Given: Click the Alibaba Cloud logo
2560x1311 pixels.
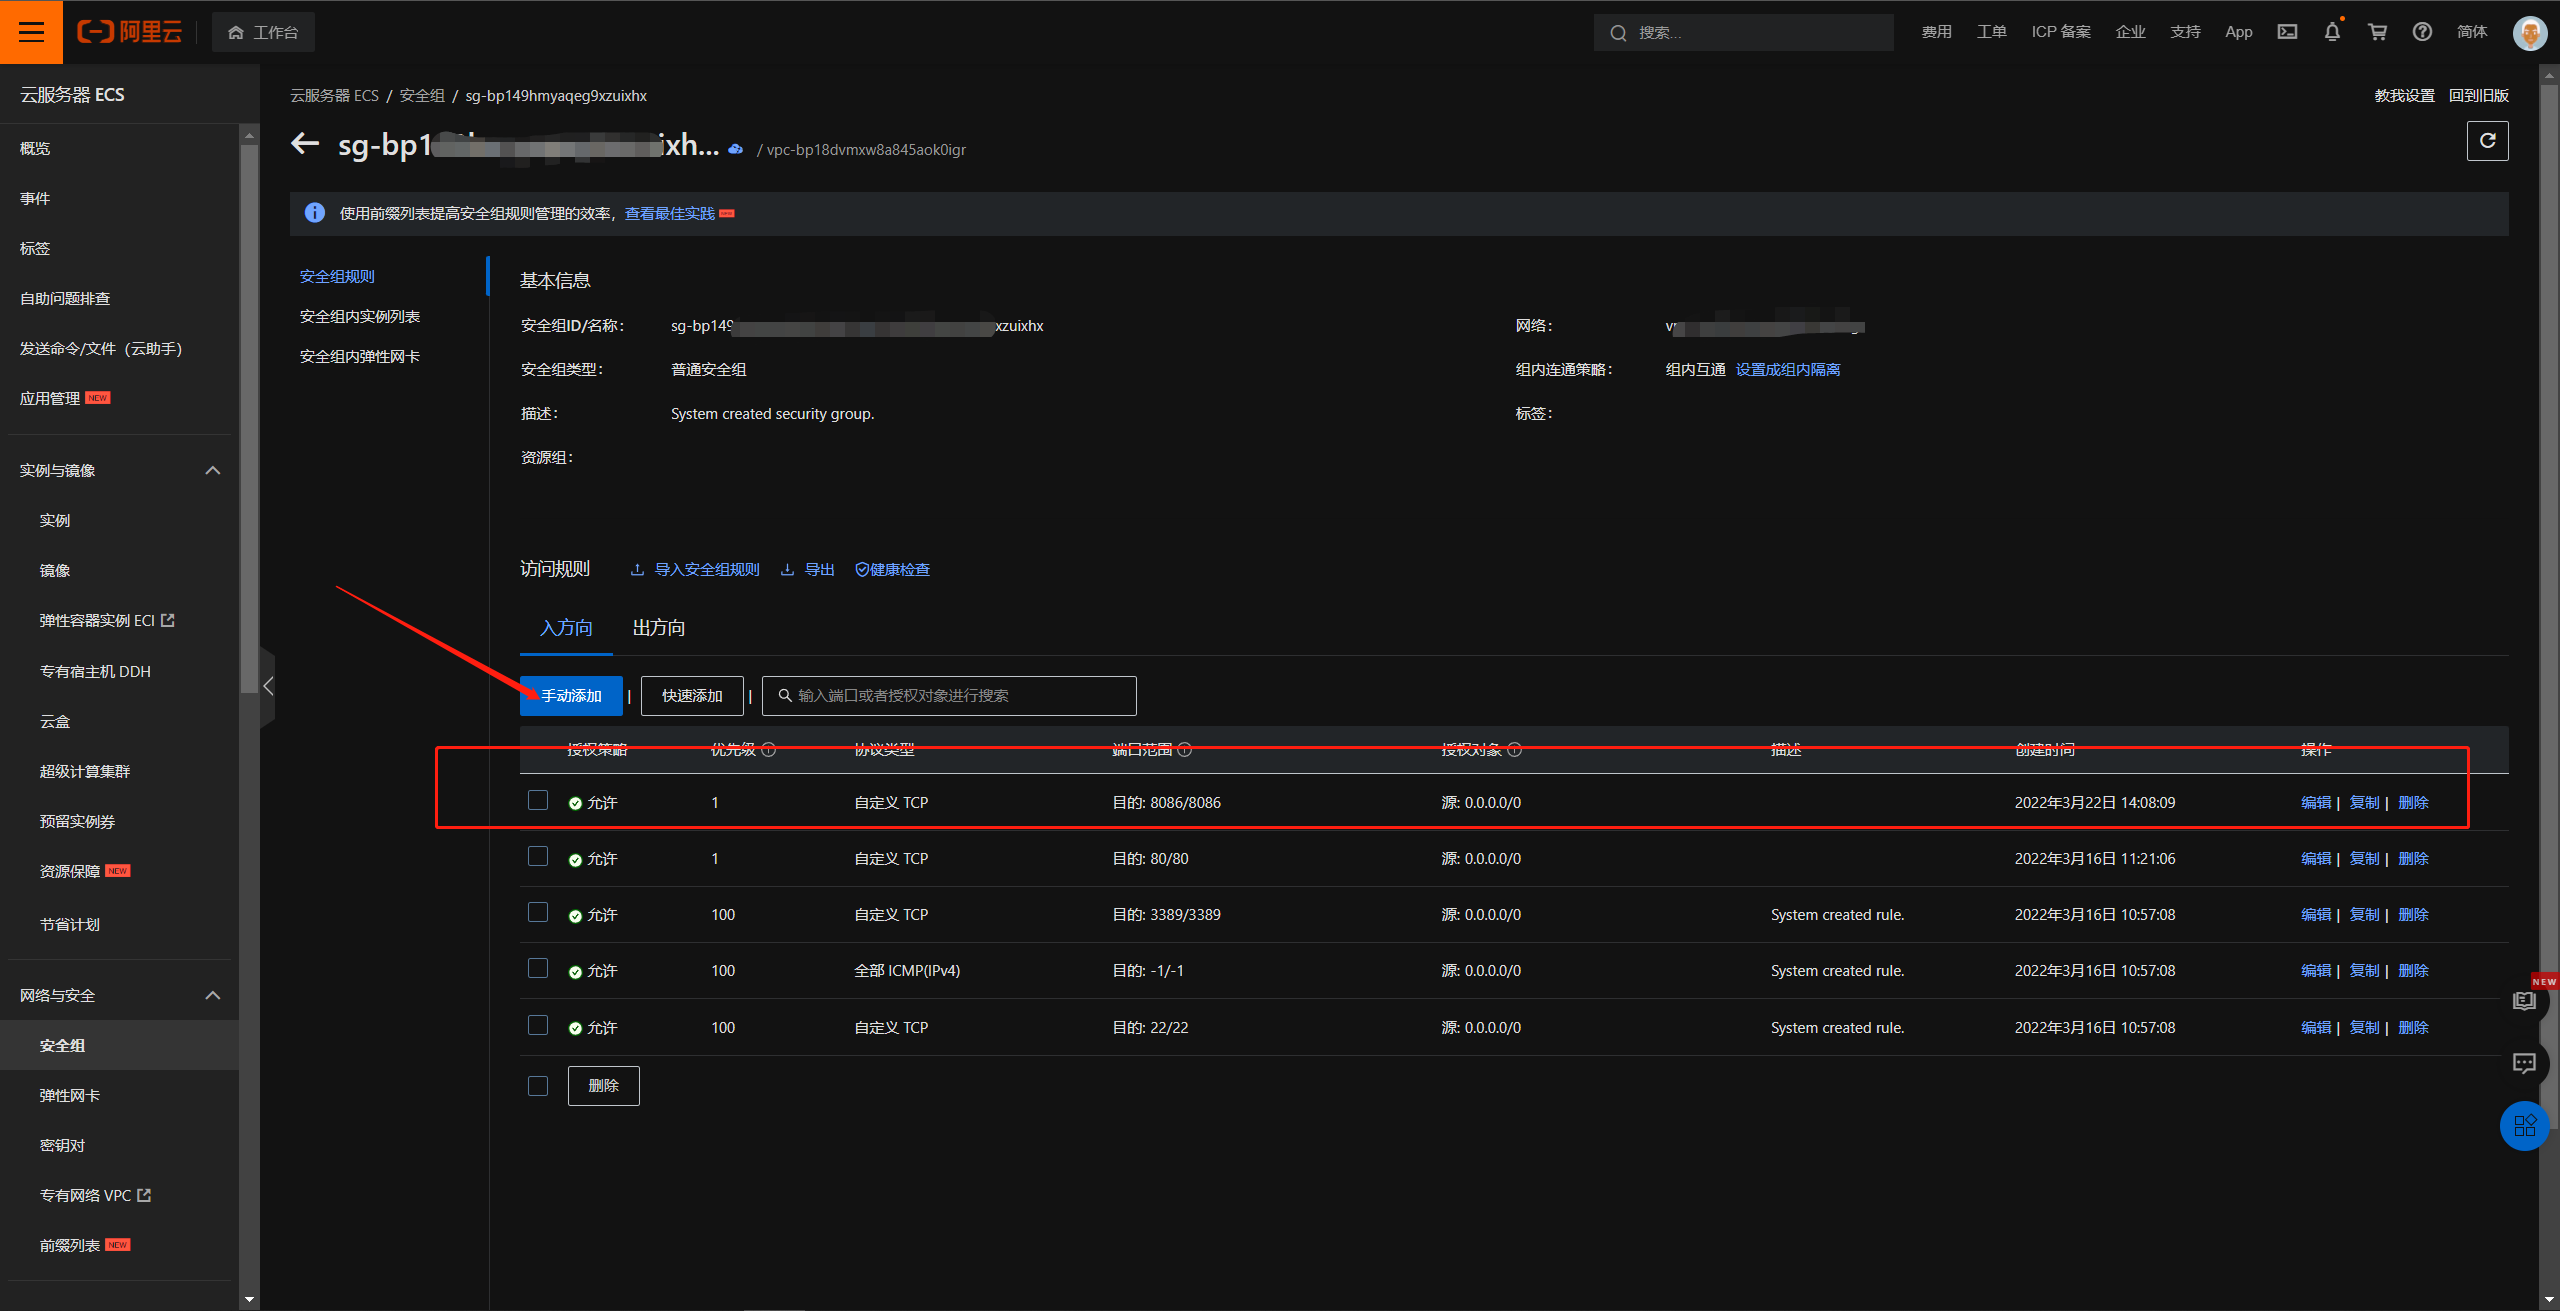Looking at the screenshot, I should coord(130,32).
